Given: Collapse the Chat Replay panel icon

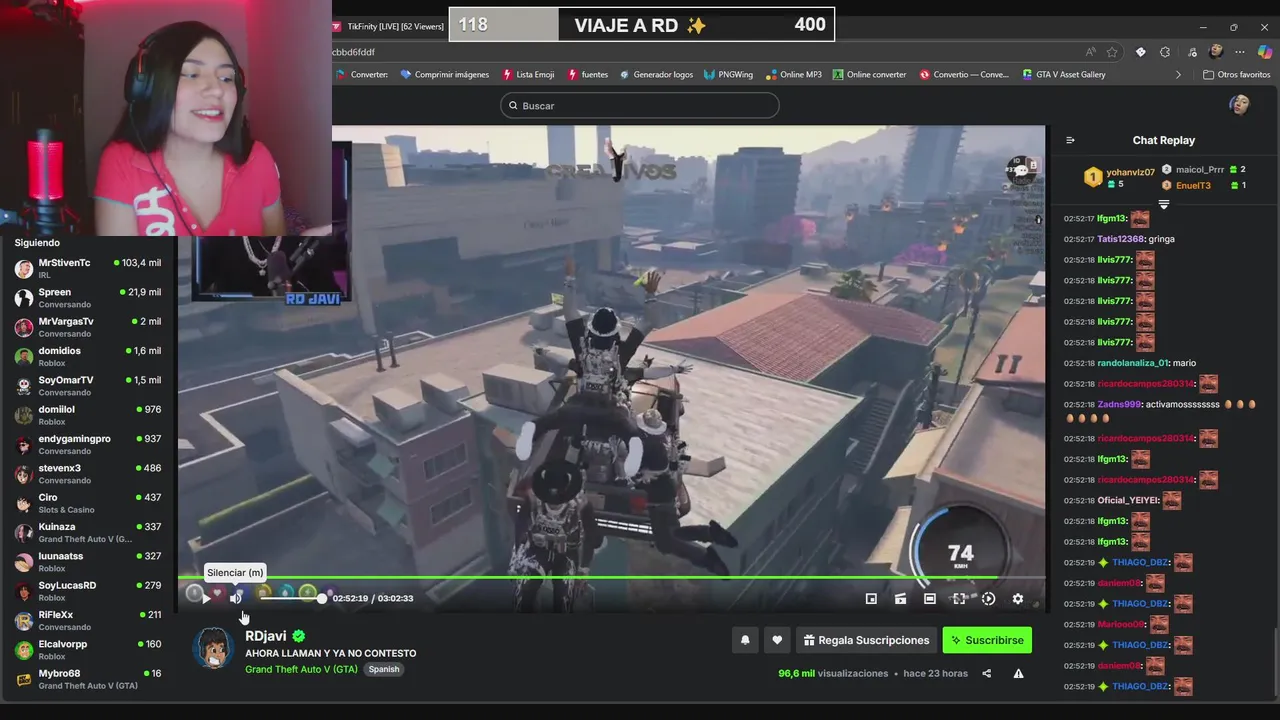Looking at the screenshot, I should [1070, 140].
